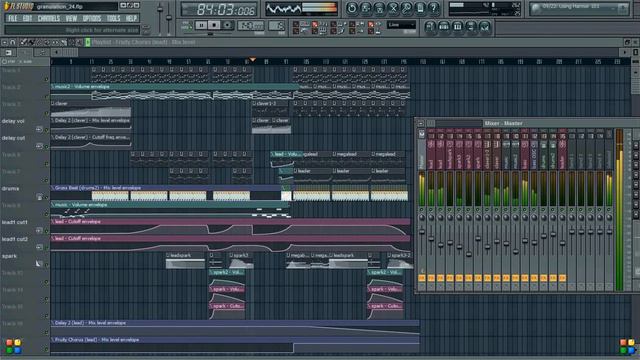Open the Line snap dropdown

click(x=401, y=25)
